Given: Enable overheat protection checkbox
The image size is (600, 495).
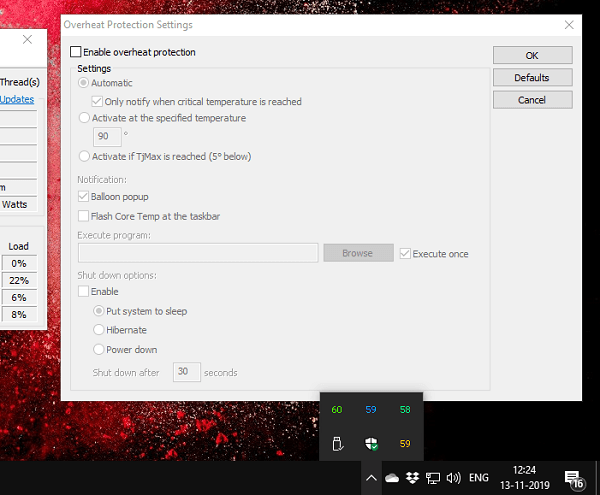Looking at the screenshot, I should [76, 52].
